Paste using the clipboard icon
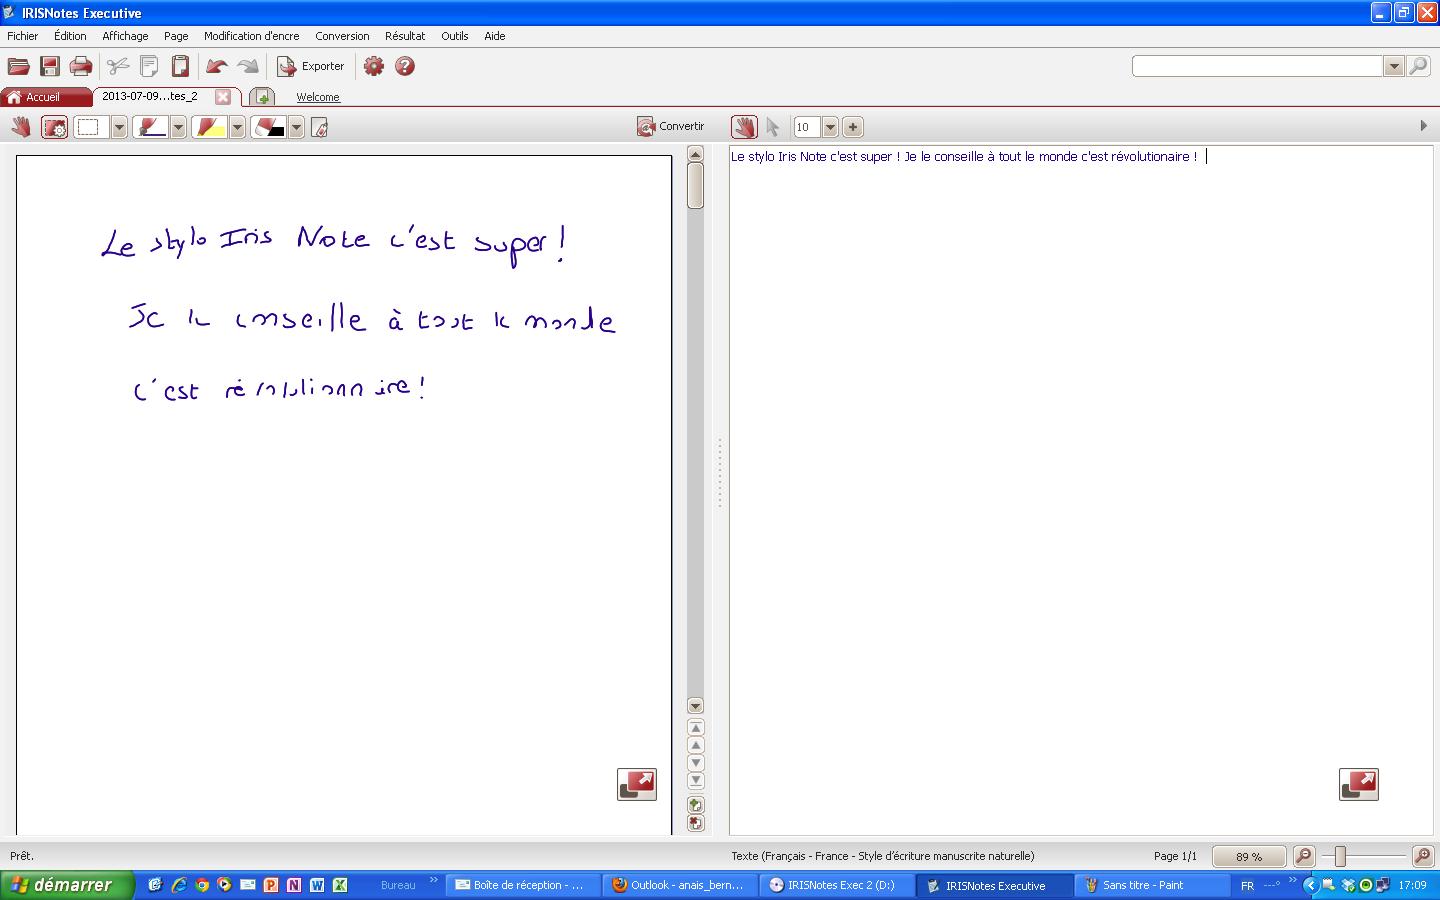This screenshot has height=900, width=1440. click(x=180, y=66)
